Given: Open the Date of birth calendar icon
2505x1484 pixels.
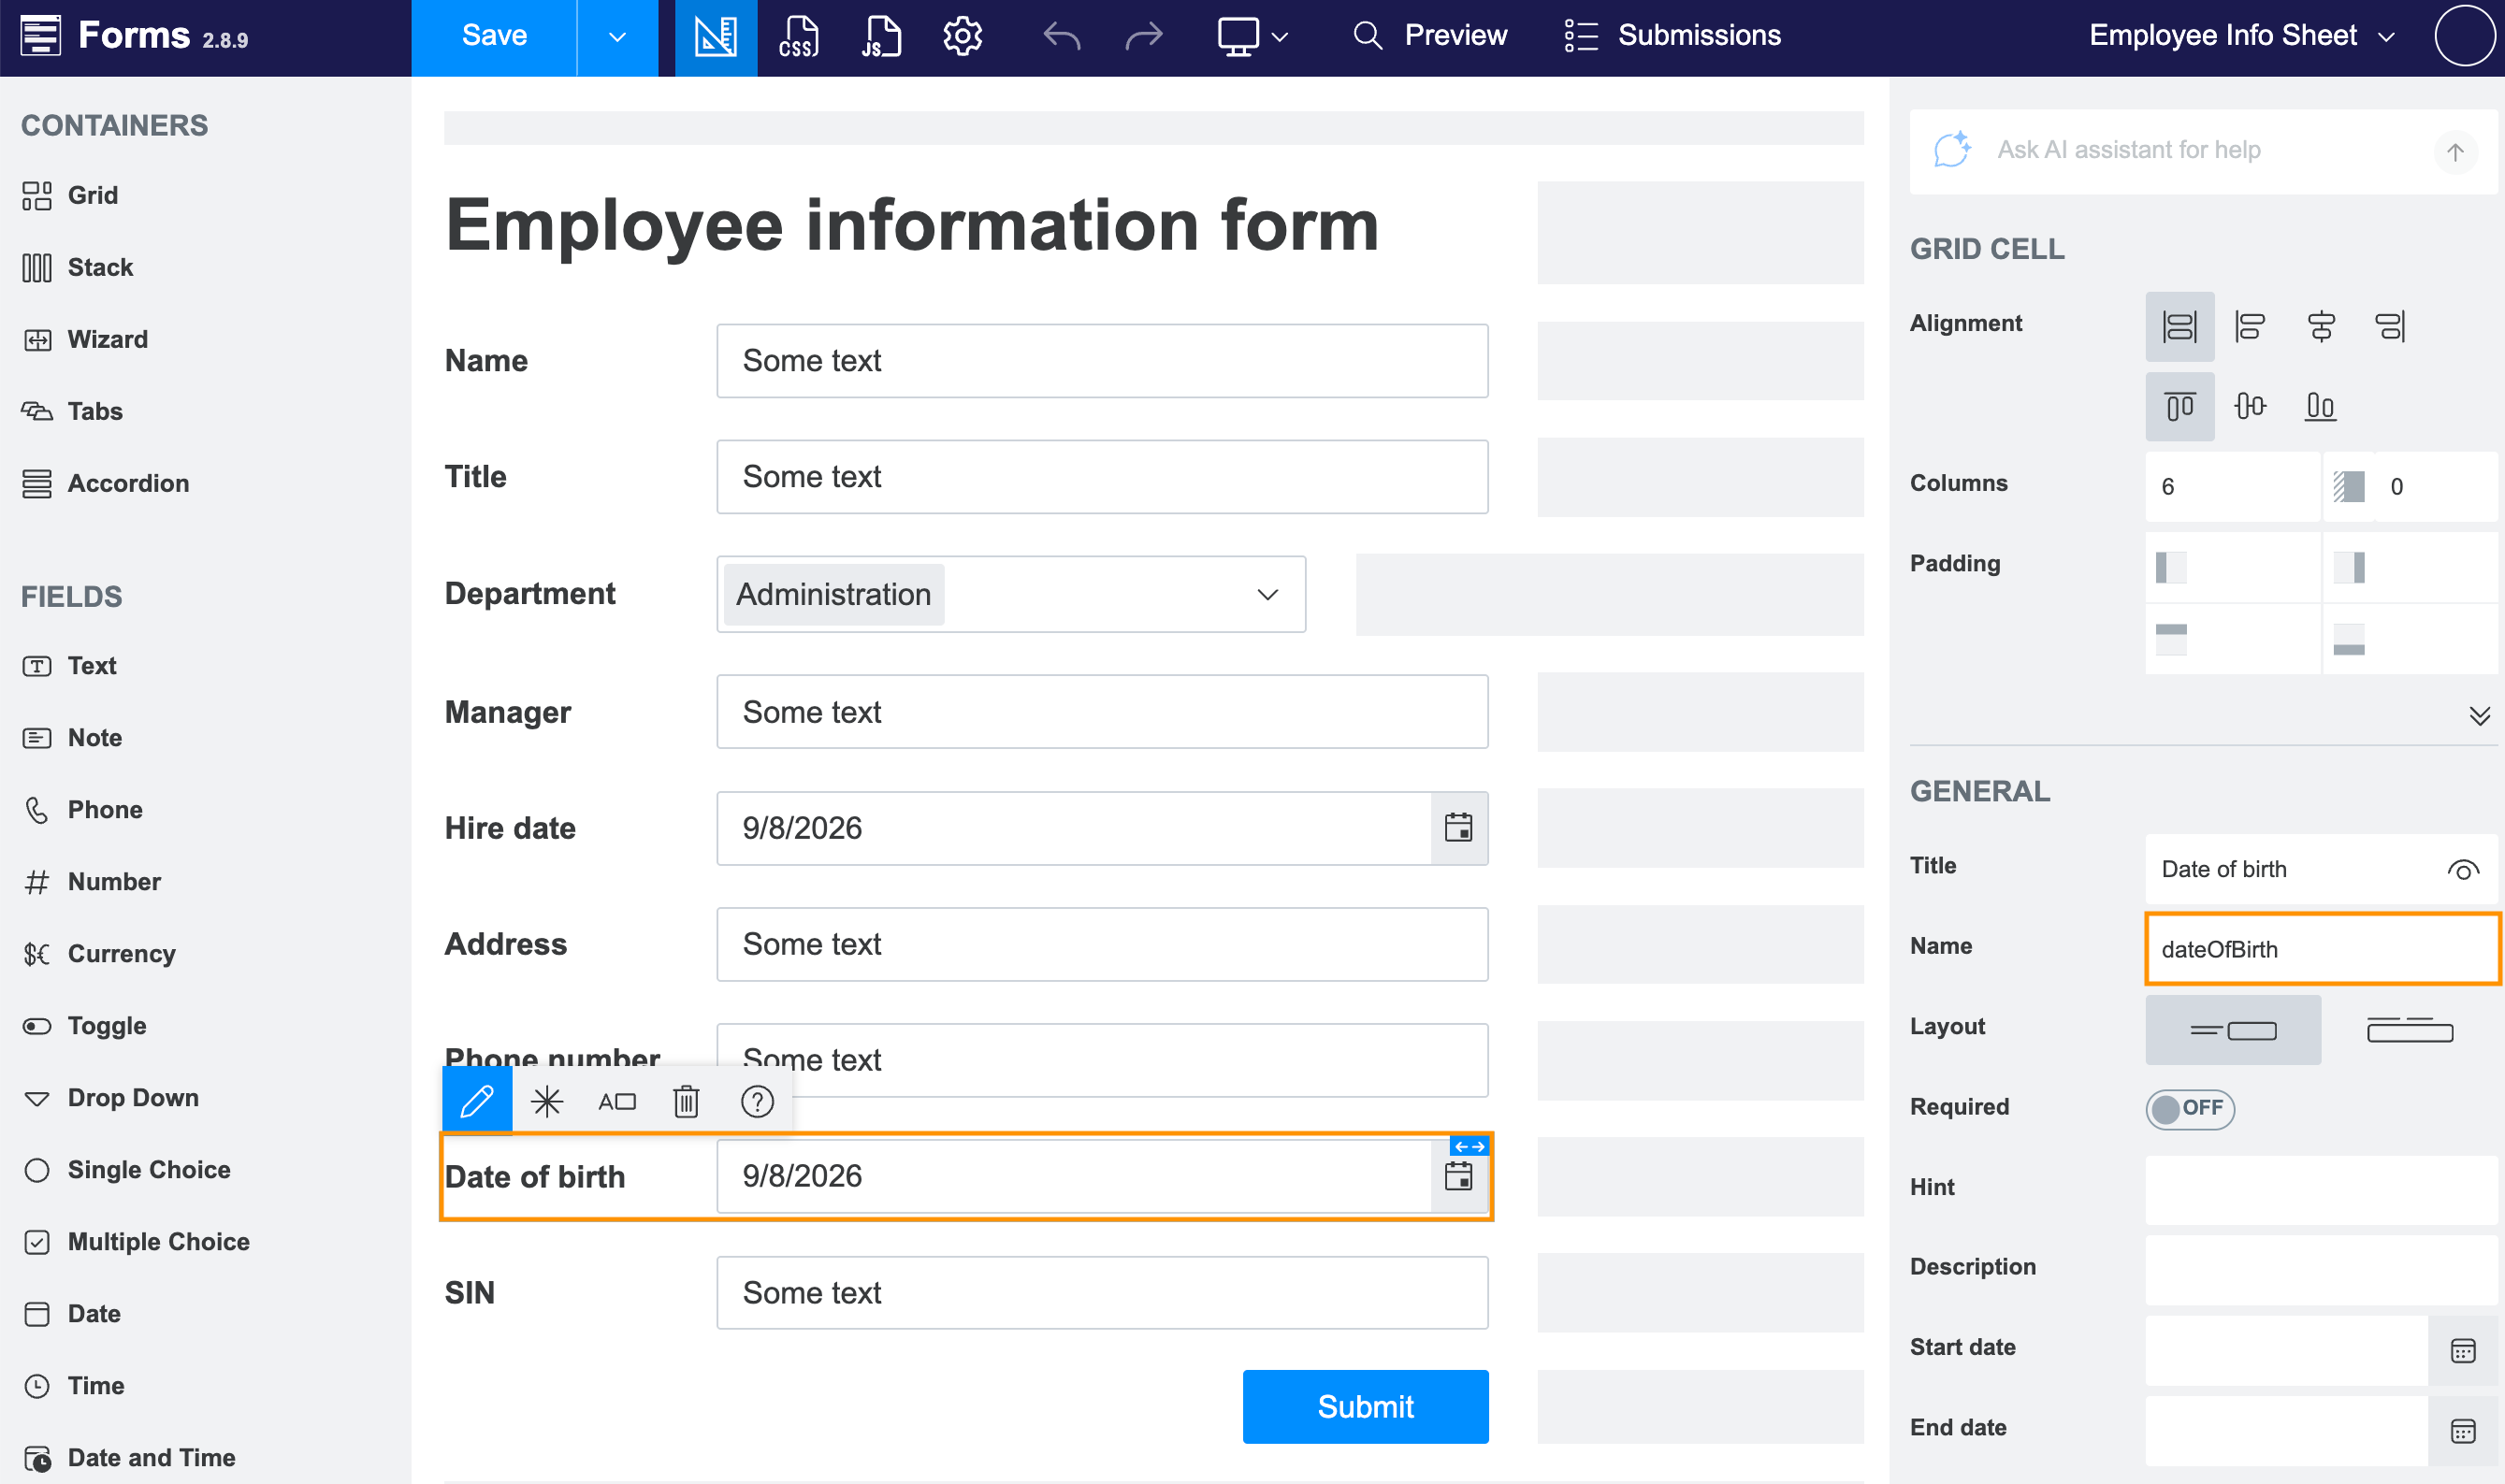Looking at the screenshot, I should click(1459, 1177).
